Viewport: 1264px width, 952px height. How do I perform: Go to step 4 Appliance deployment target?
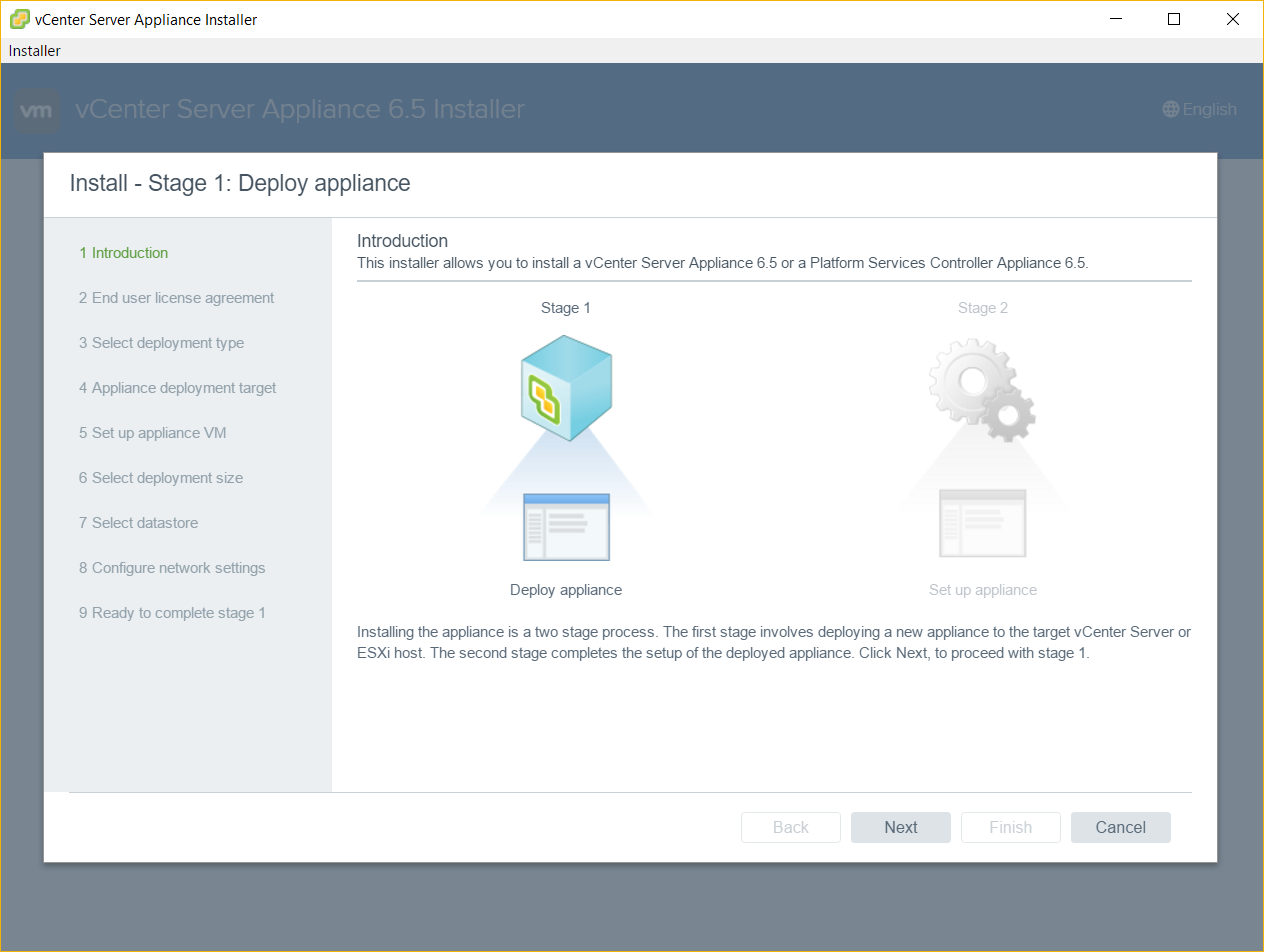(178, 388)
